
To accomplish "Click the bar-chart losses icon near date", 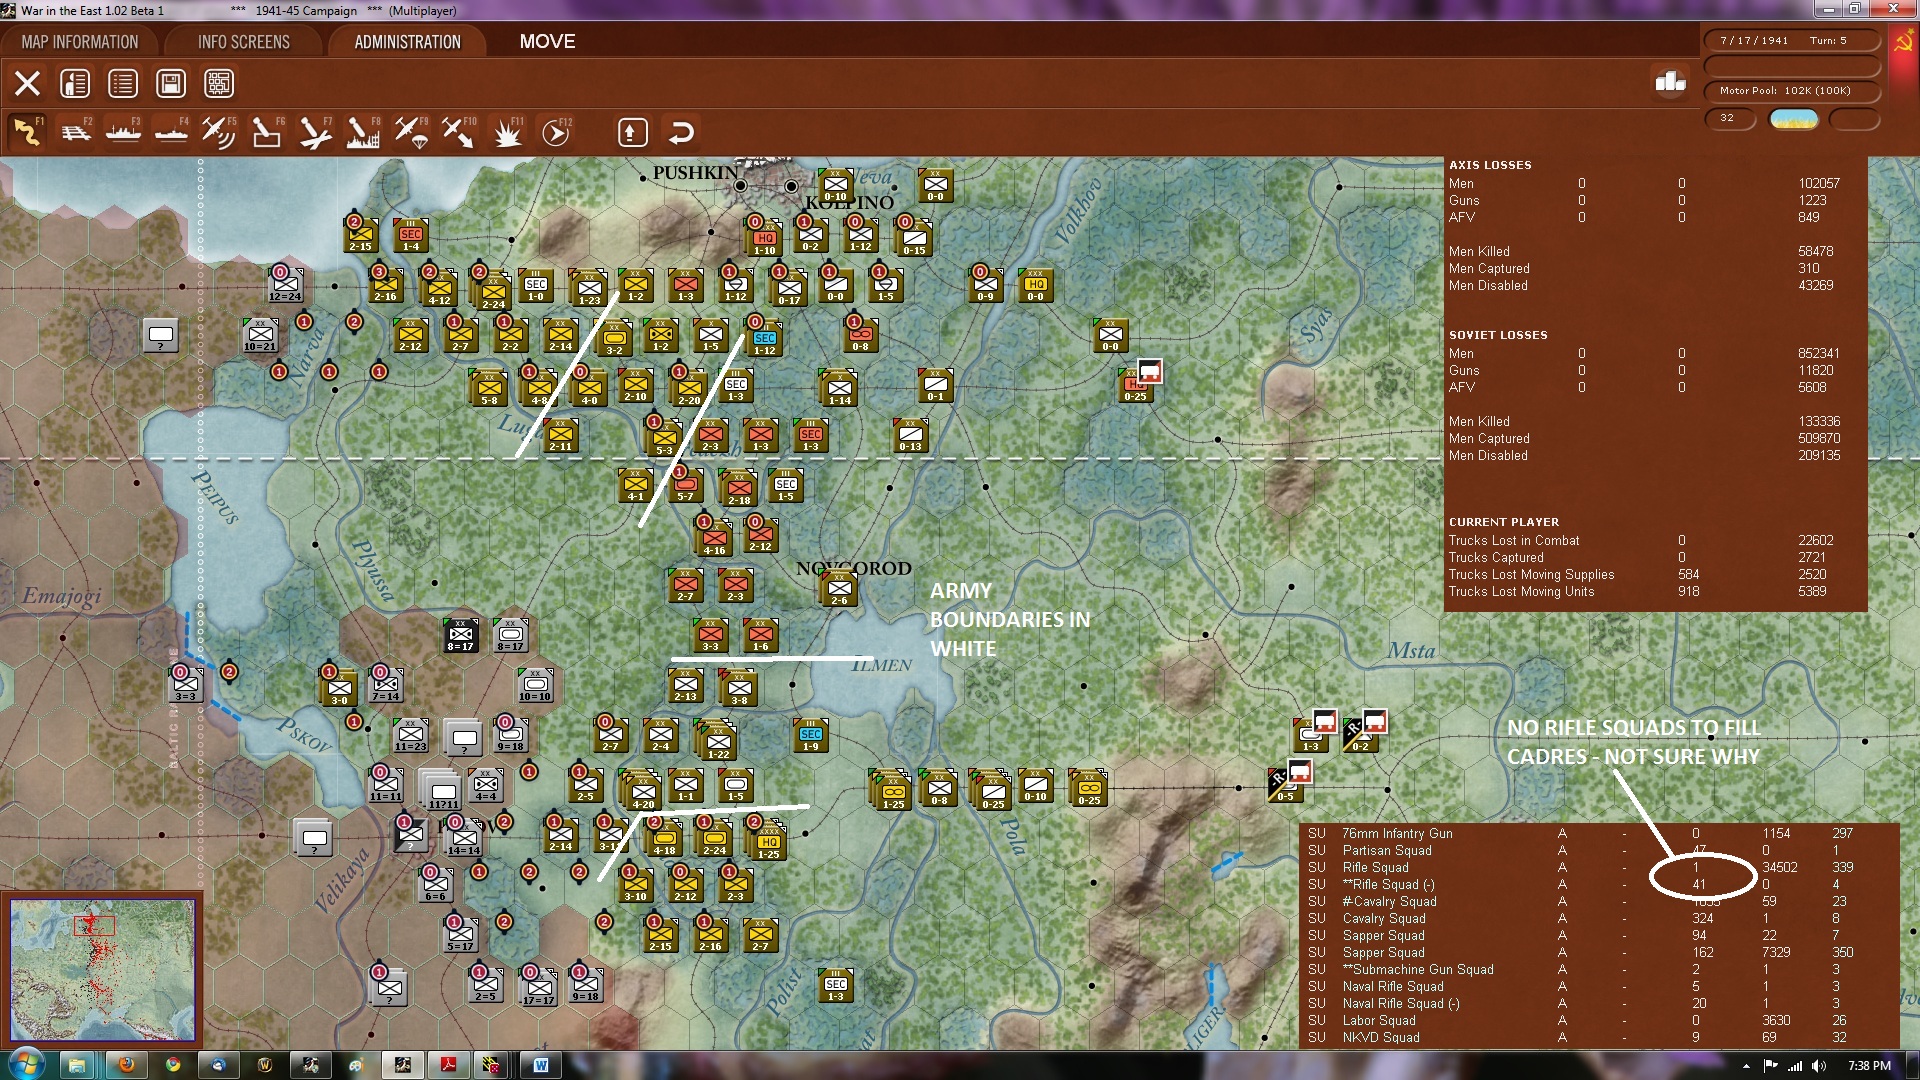I will coord(1670,81).
